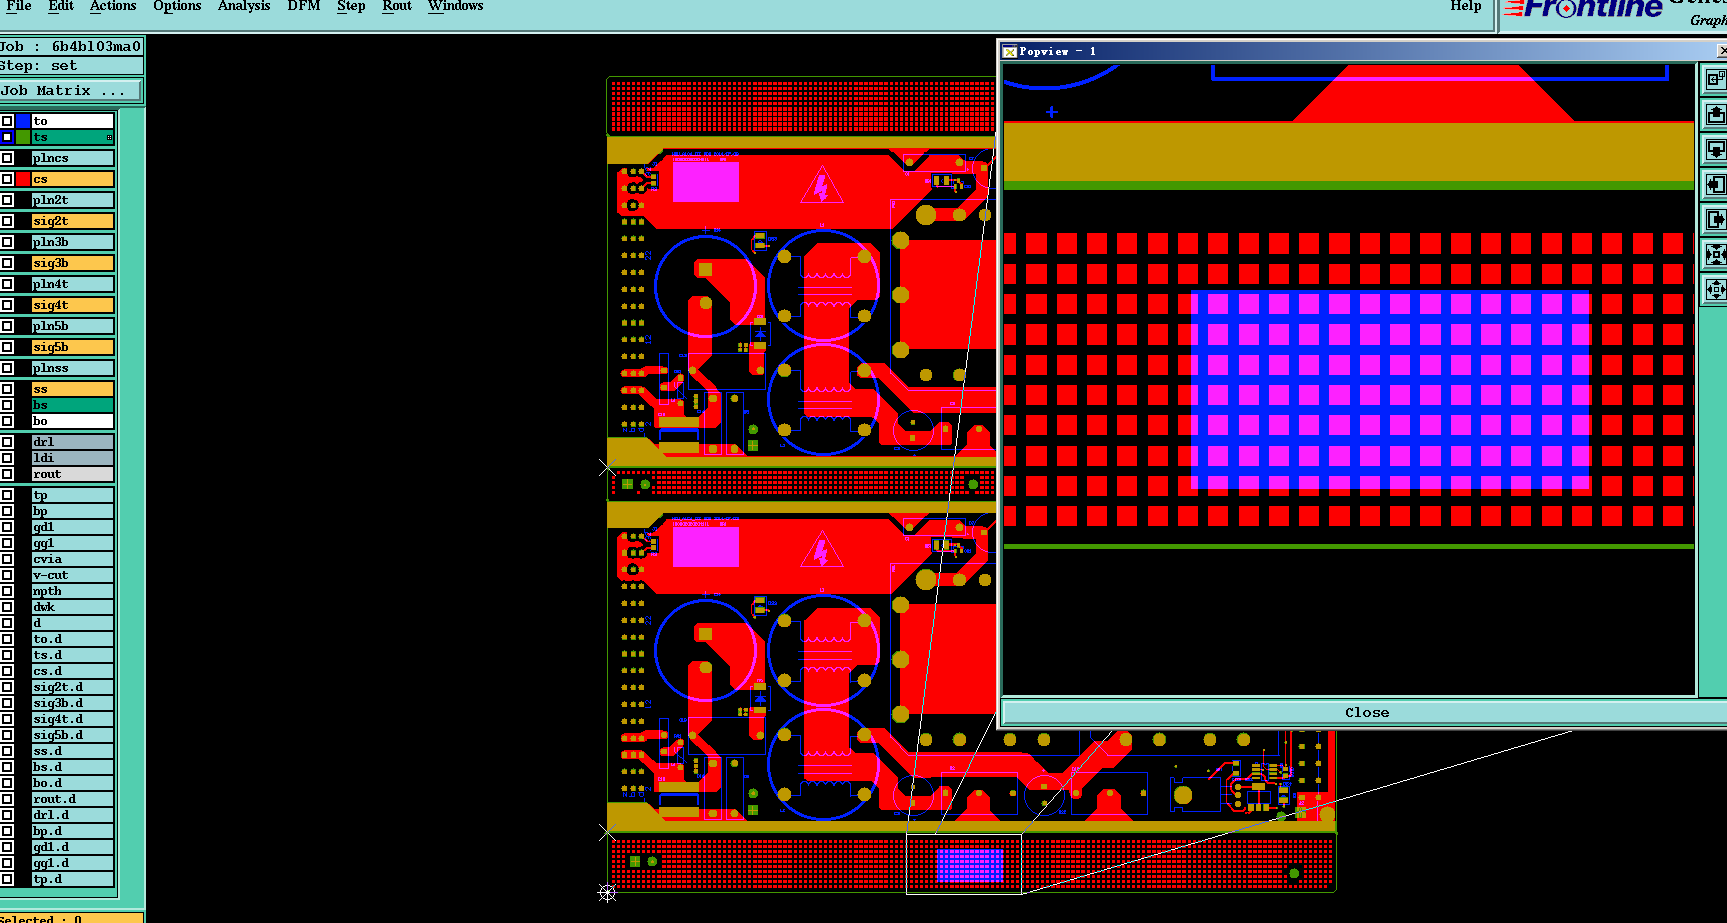Select the 'sig4t' layer name

point(72,305)
